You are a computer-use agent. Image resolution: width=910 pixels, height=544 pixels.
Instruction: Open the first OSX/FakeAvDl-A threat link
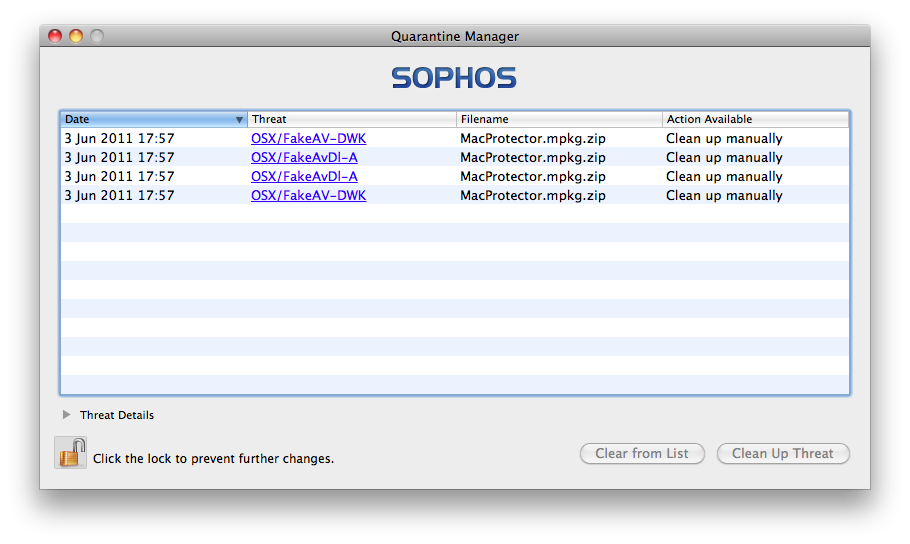[x=304, y=157]
